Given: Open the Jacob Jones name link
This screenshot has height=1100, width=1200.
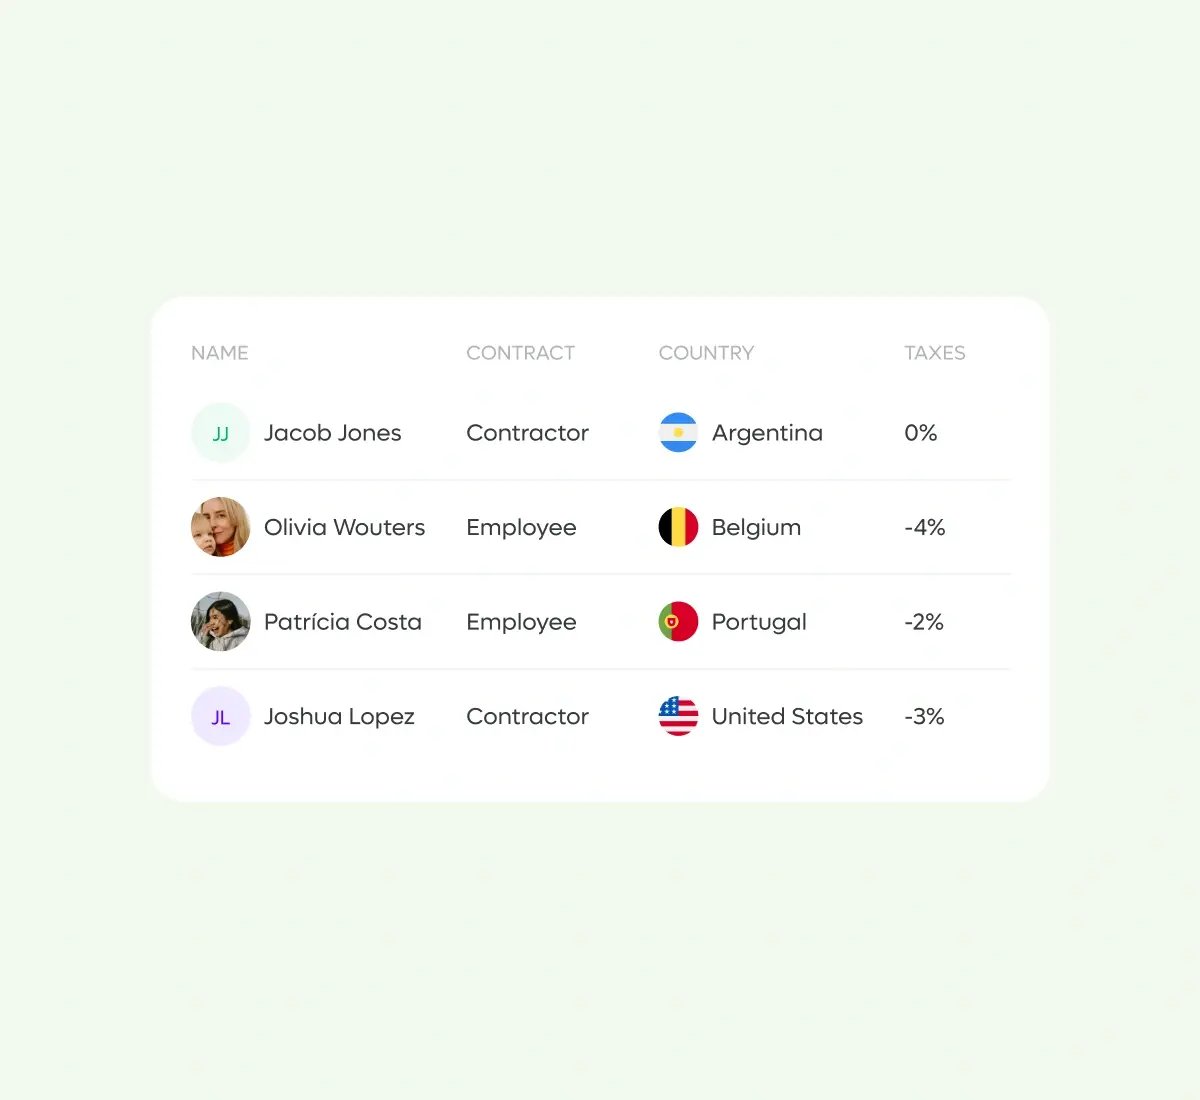Looking at the screenshot, I should pos(332,433).
